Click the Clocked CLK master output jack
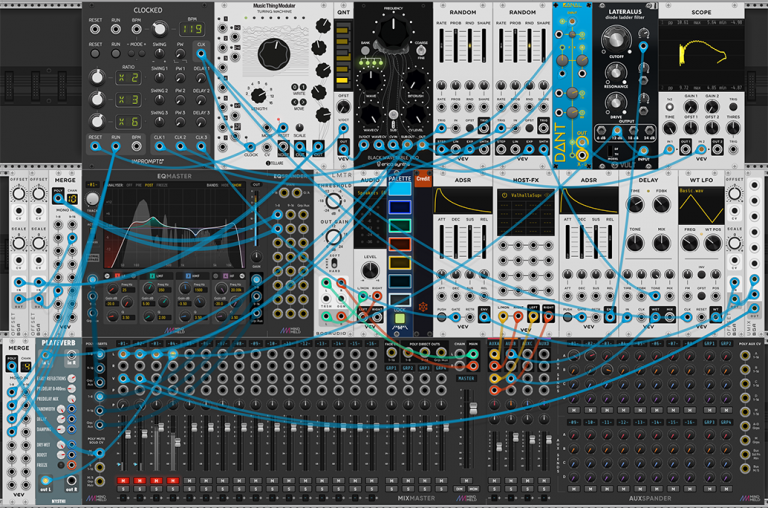Image resolution: width=768 pixels, height=508 pixels. click(201, 53)
